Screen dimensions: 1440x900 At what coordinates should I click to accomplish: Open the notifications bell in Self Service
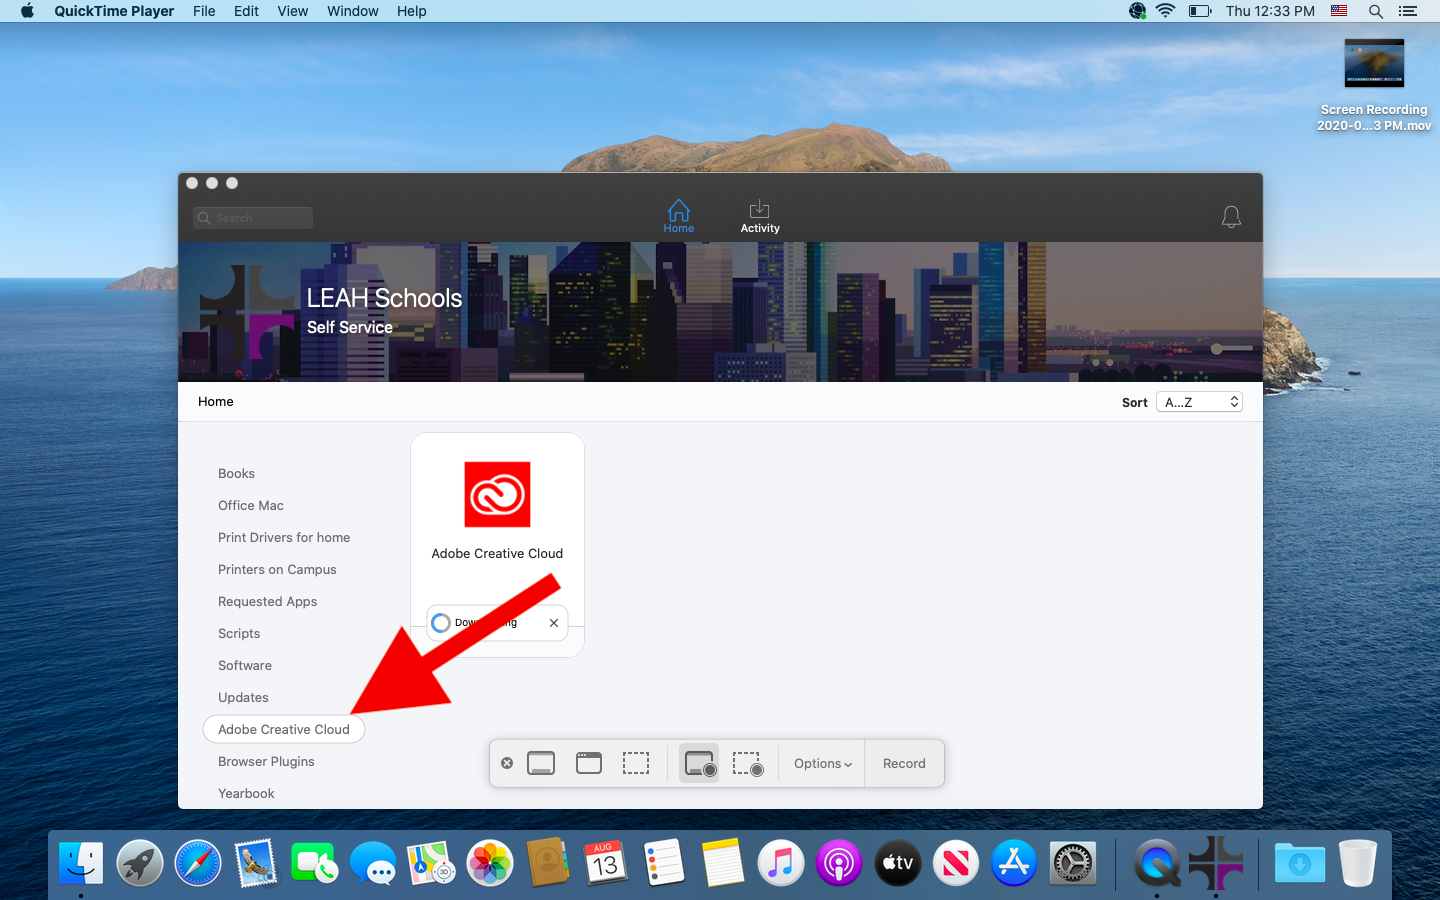(x=1231, y=217)
